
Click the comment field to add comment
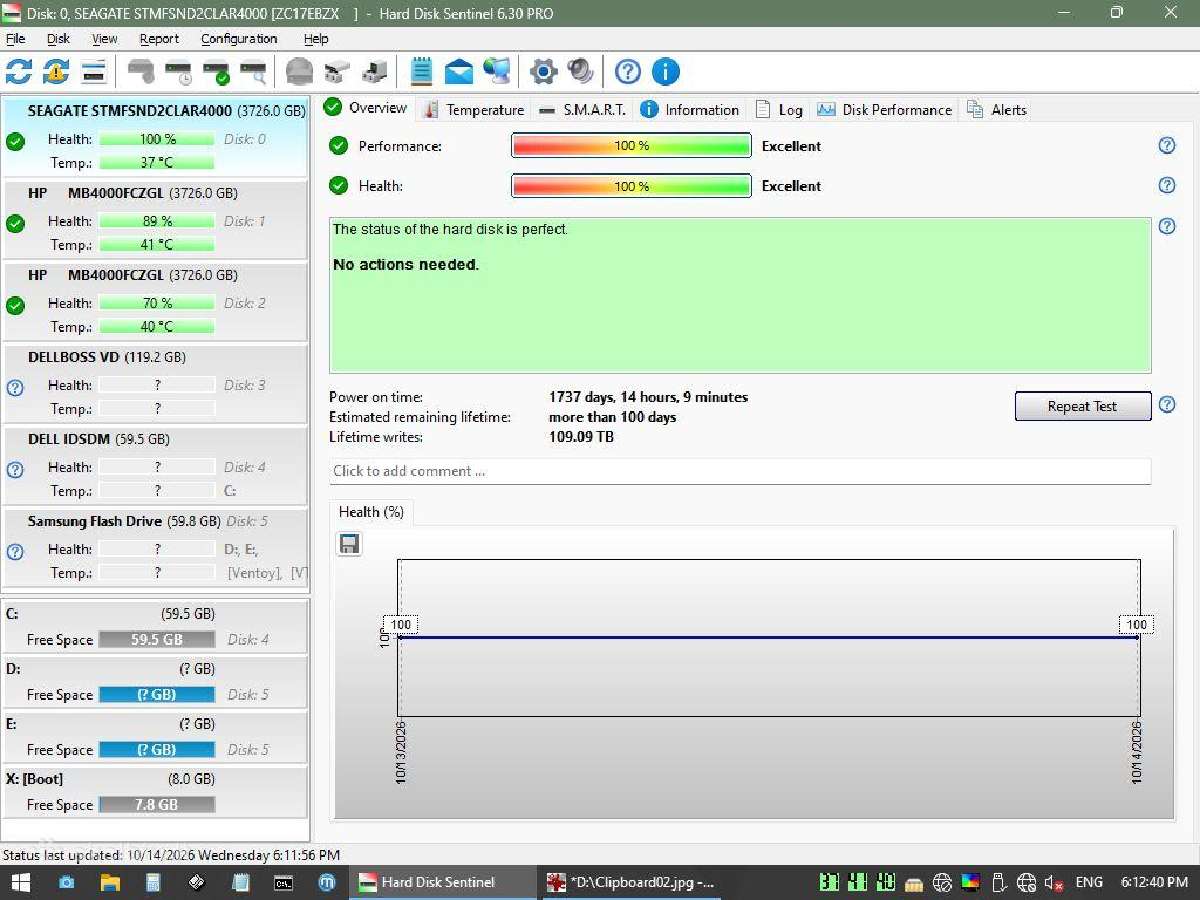[740, 471]
